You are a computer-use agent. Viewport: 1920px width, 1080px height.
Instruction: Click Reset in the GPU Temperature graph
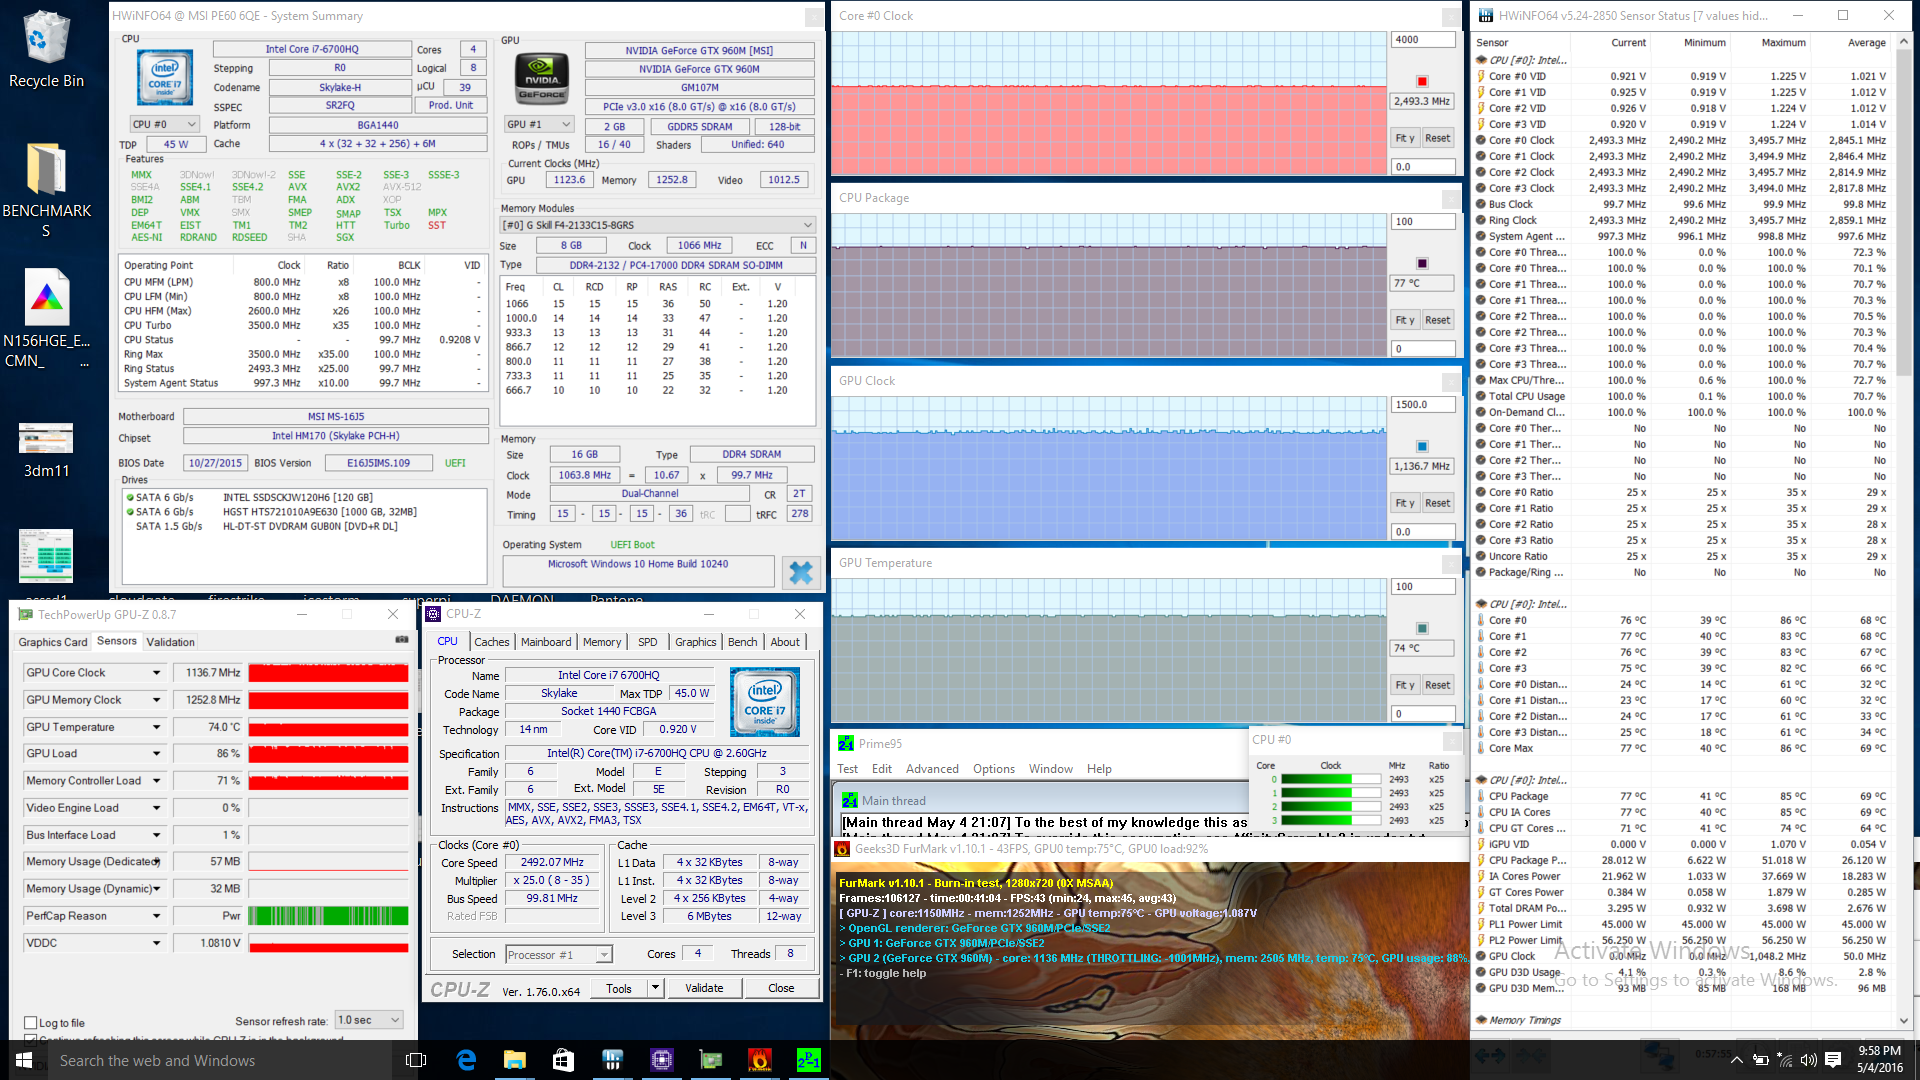point(1437,685)
